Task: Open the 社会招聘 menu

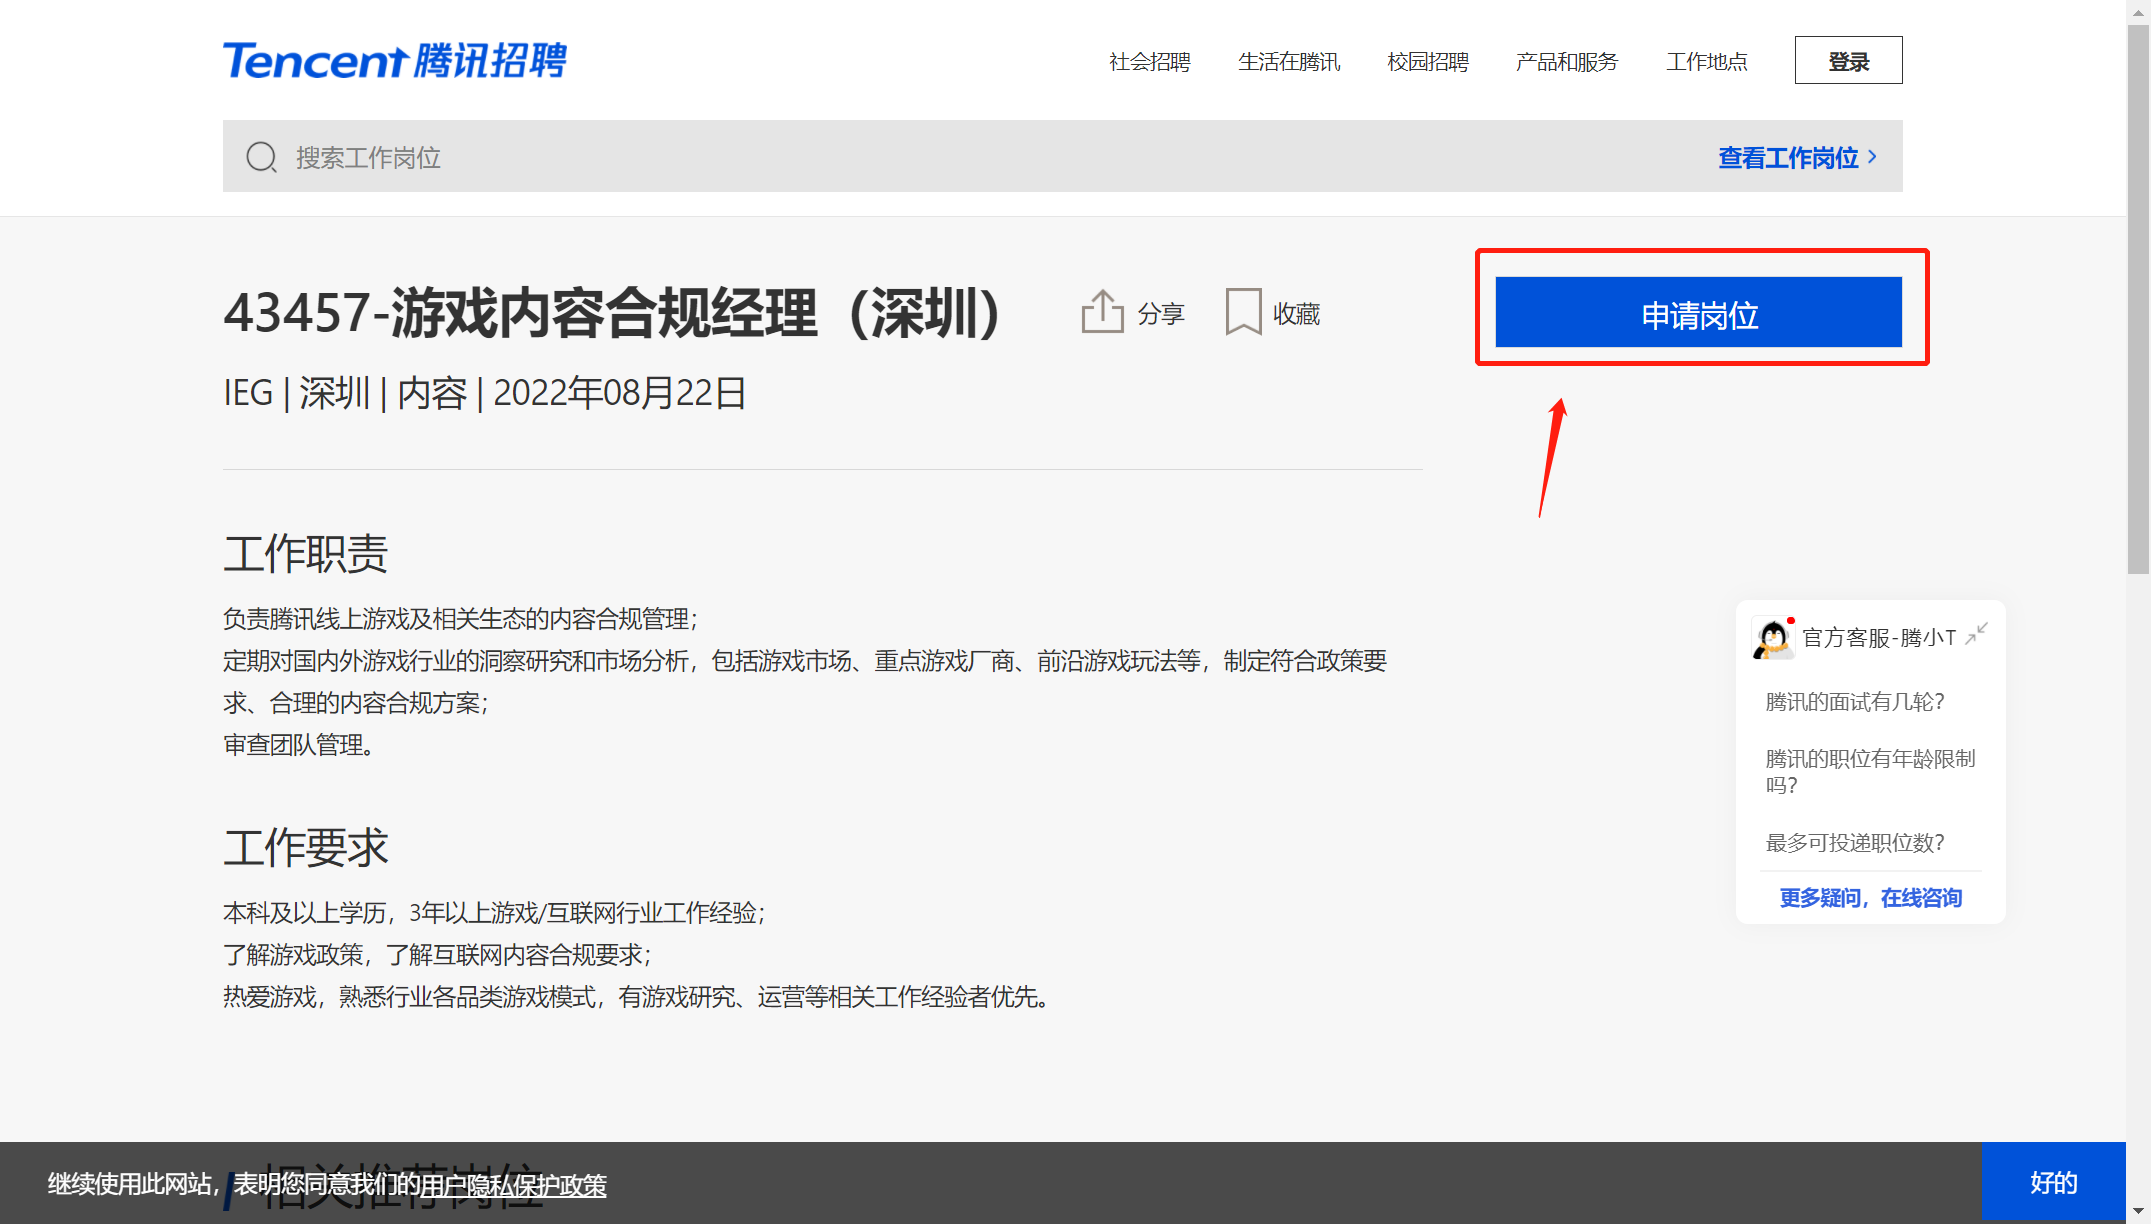Action: 1149,62
